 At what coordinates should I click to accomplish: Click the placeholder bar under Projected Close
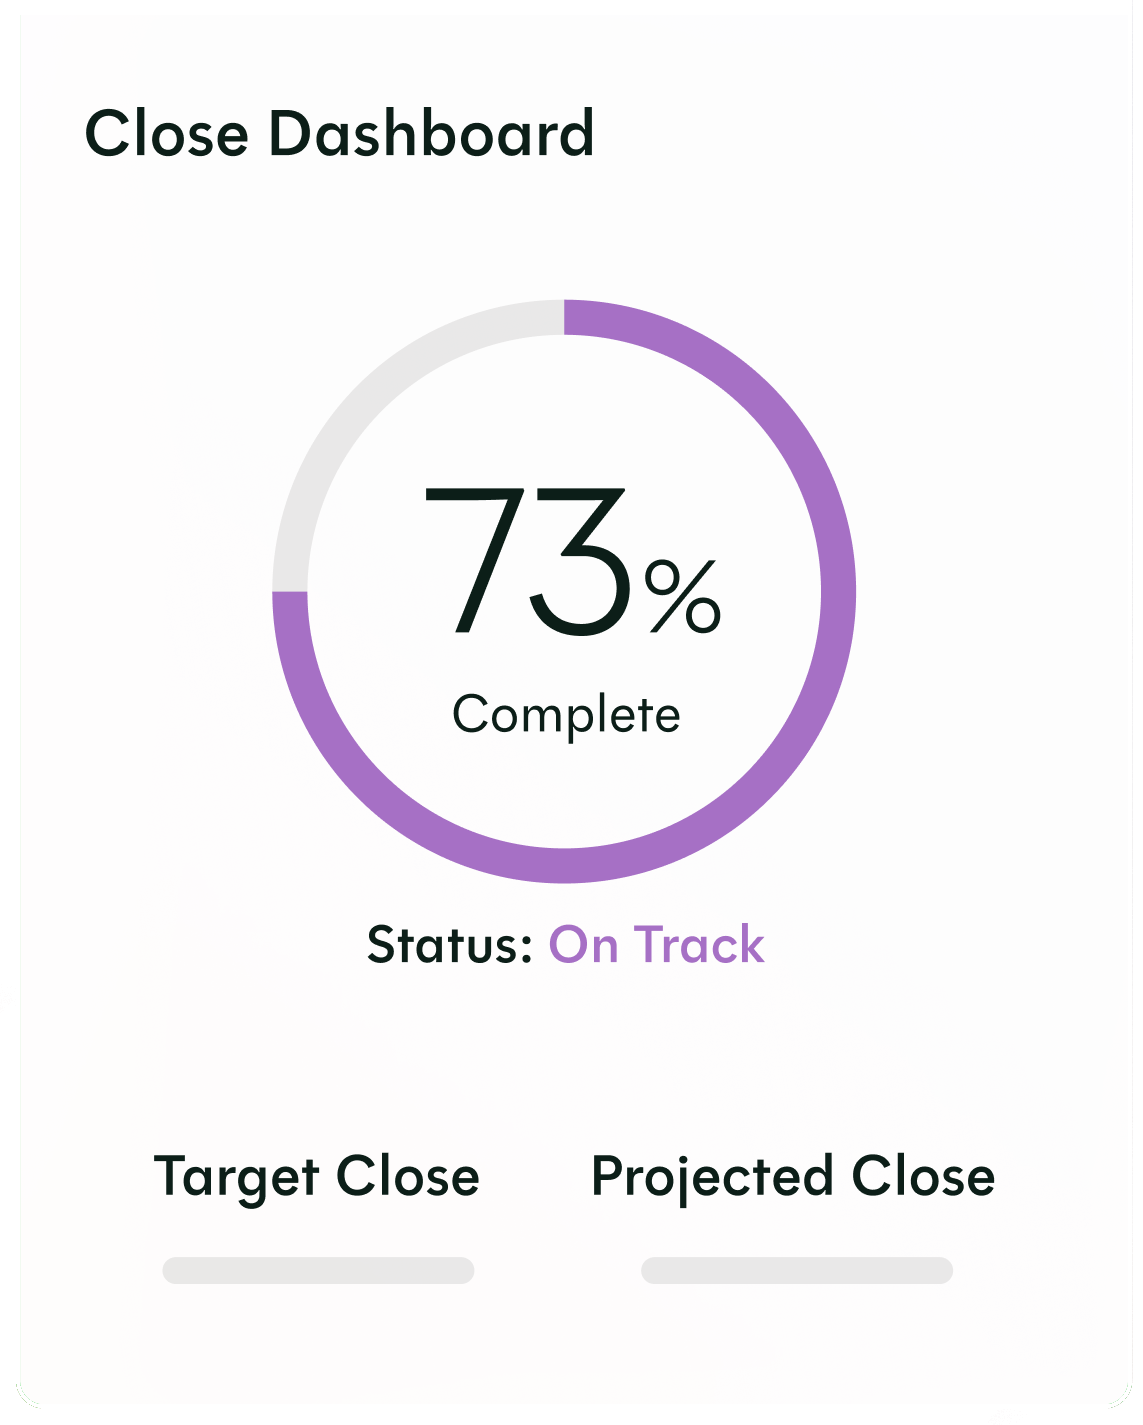coord(797,1270)
